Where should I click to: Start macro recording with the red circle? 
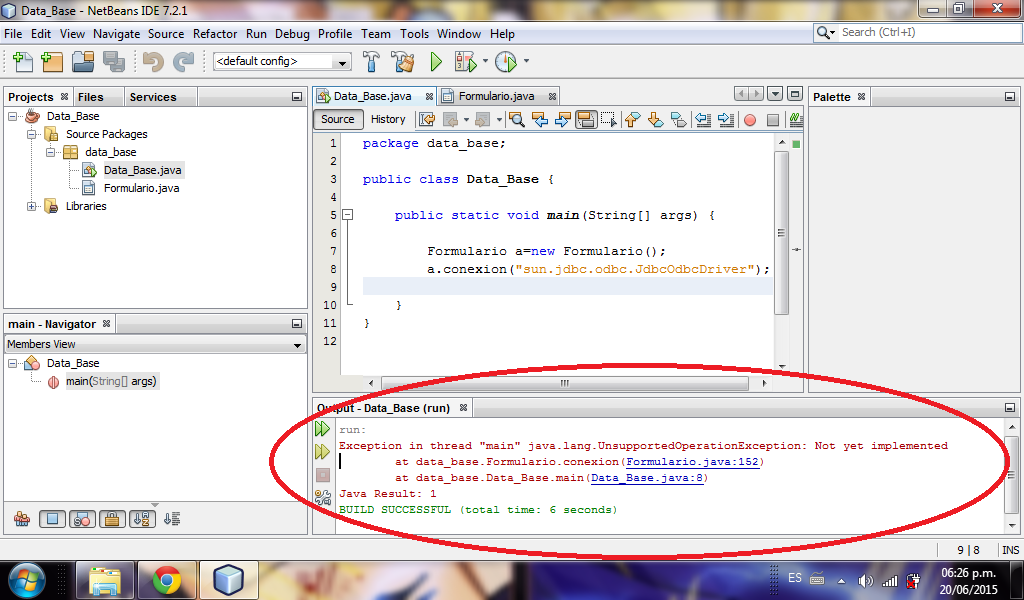750,120
